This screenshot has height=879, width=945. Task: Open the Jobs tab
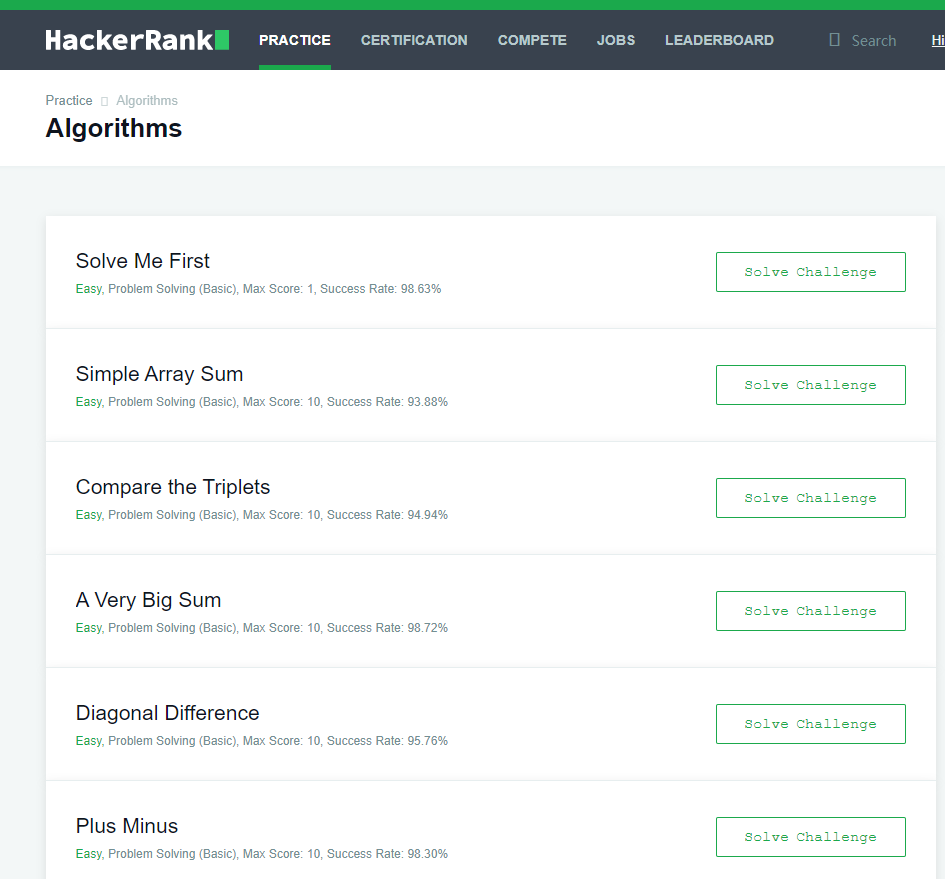pos(616,40)
